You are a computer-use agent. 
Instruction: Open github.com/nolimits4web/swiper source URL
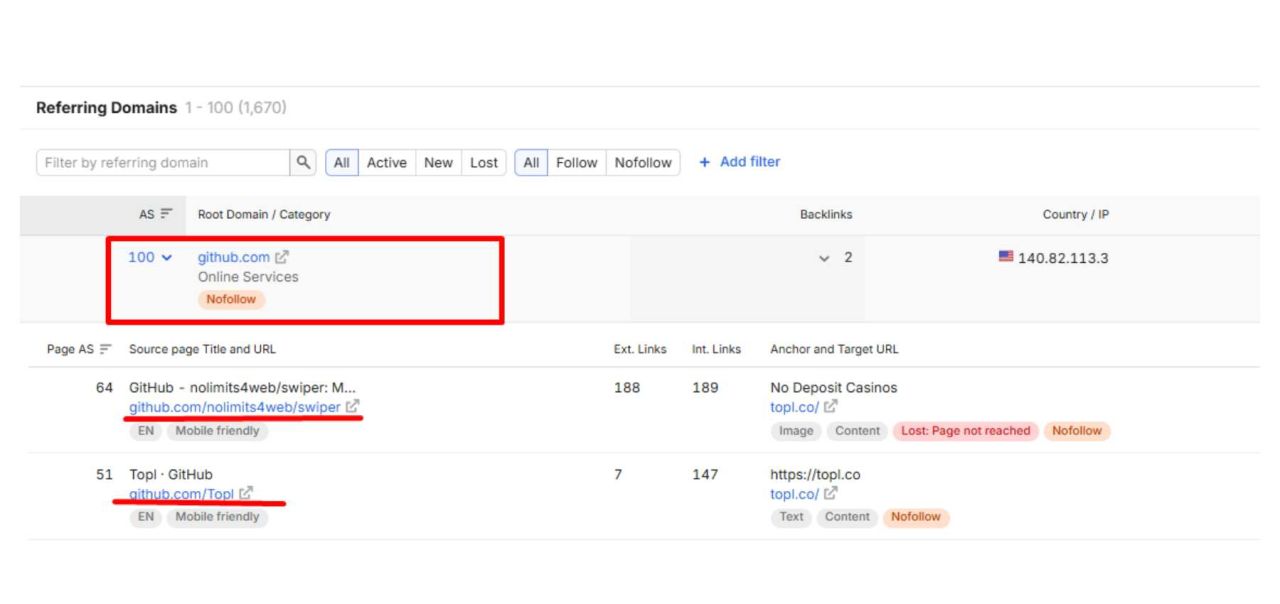pos(234,407)
